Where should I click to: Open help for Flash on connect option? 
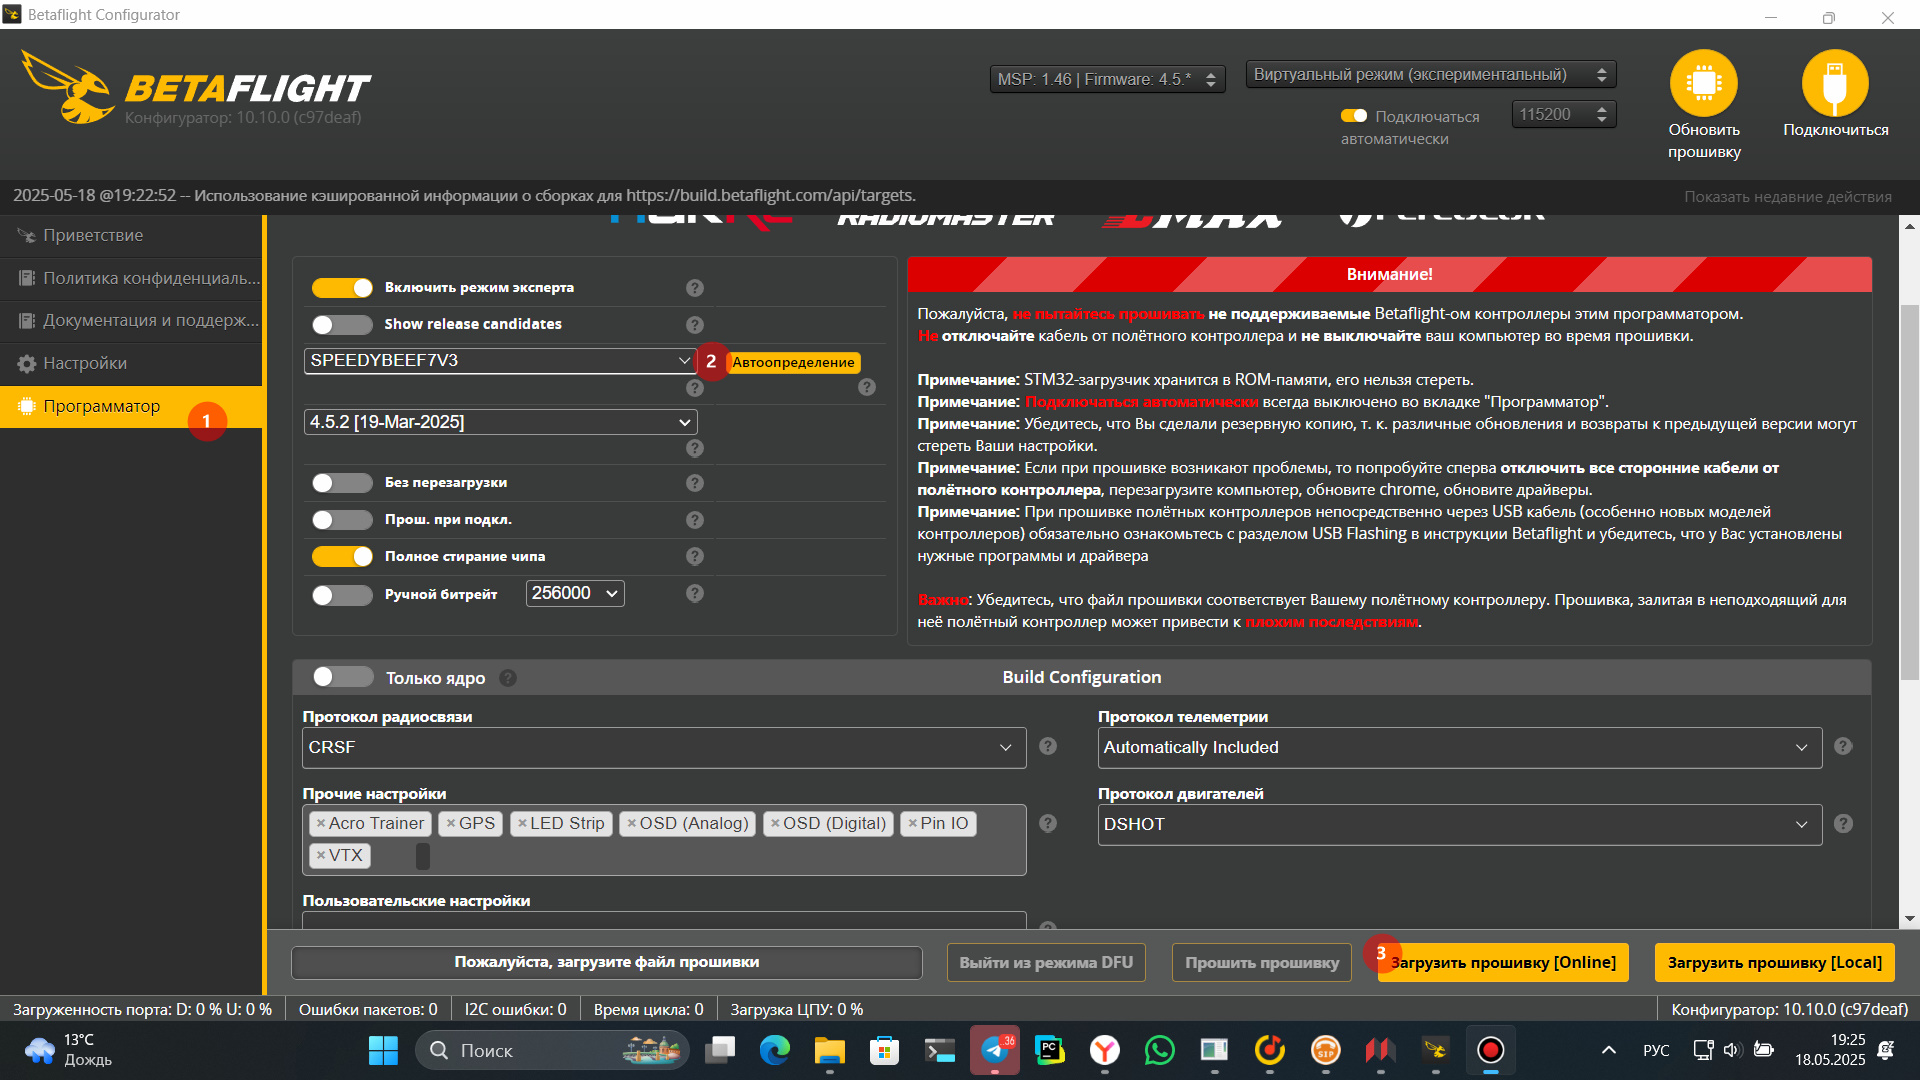[695, 520]
